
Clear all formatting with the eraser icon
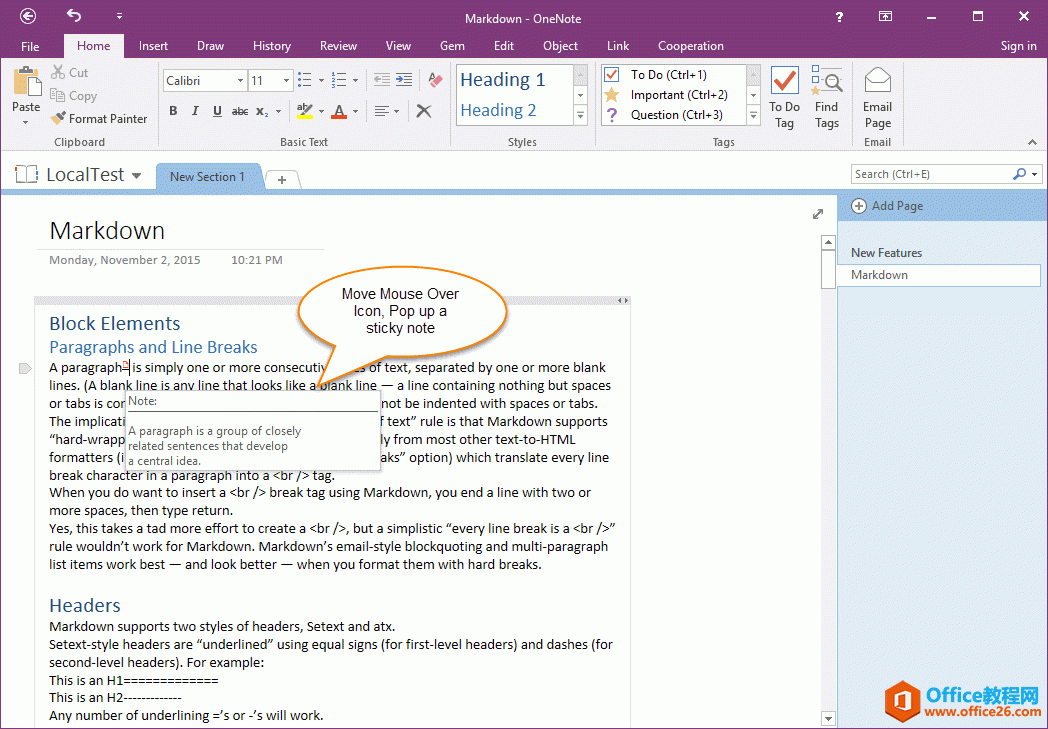[x=434, y=80]
